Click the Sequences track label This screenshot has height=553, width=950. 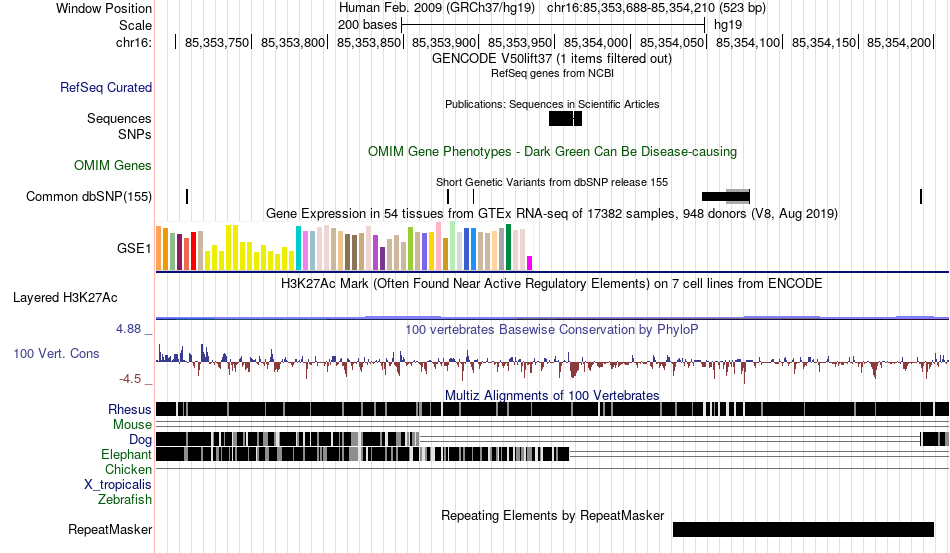[x=119, y=118]
